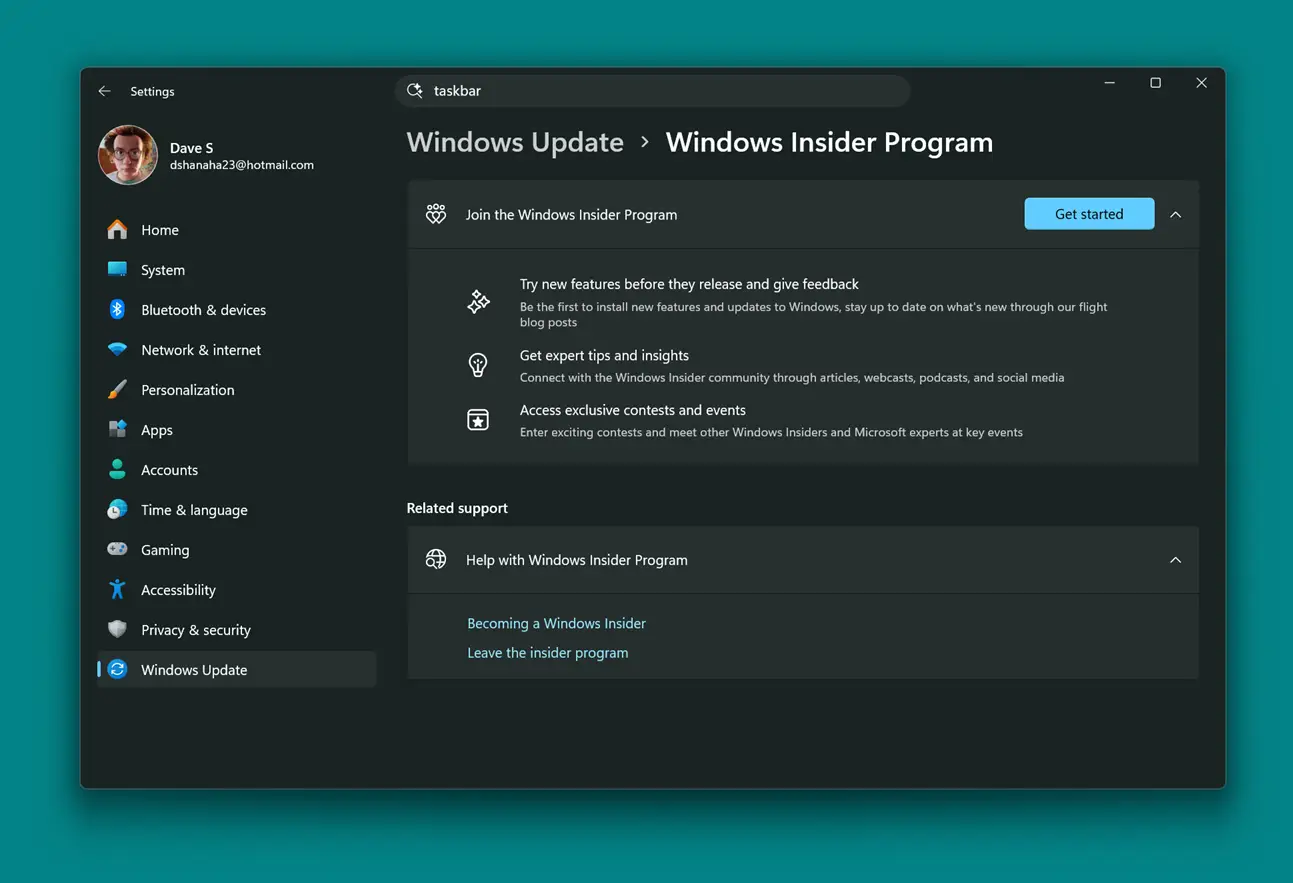Open the Becoming a Windows Insider link
This screenshot has height=883, width=1293.
(556, 623)
